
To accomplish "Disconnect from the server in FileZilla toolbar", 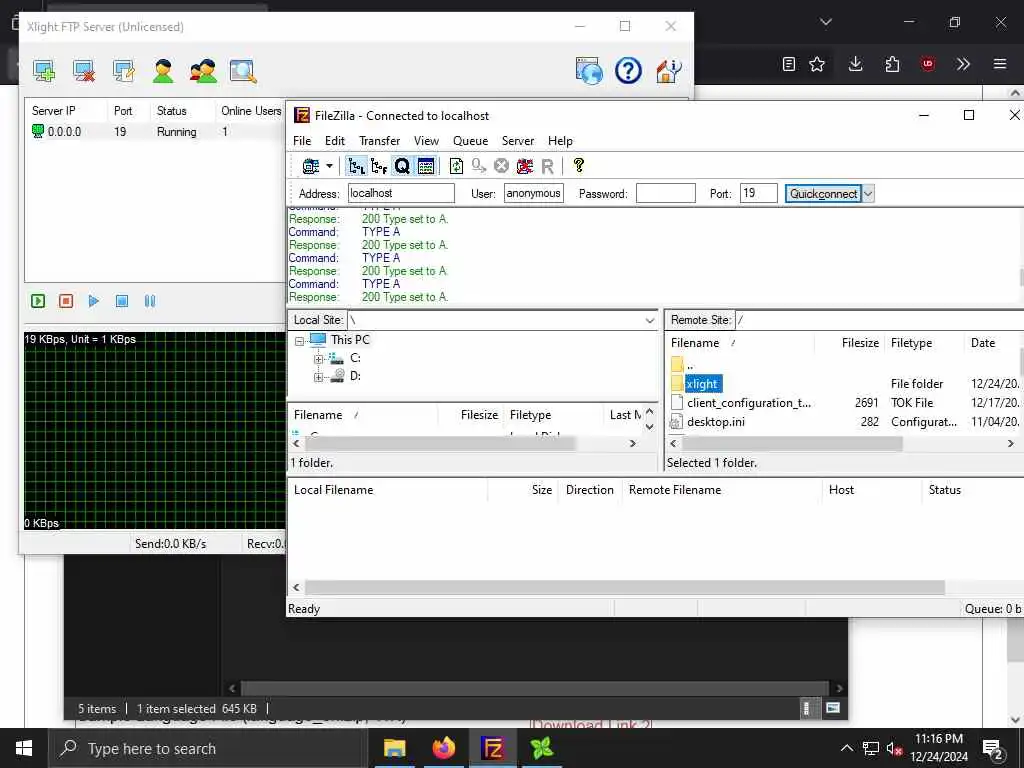I will tap(525, 166).
